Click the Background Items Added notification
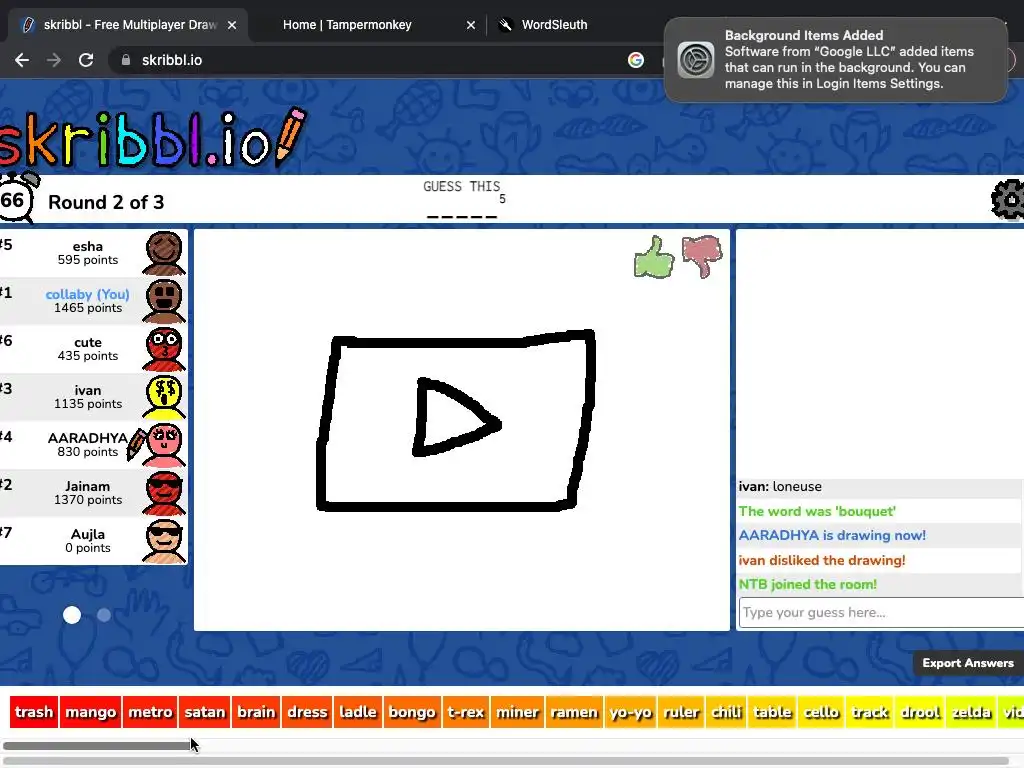Image resolution: width=1024 pixels, height=768 pixels. (836, 60)
